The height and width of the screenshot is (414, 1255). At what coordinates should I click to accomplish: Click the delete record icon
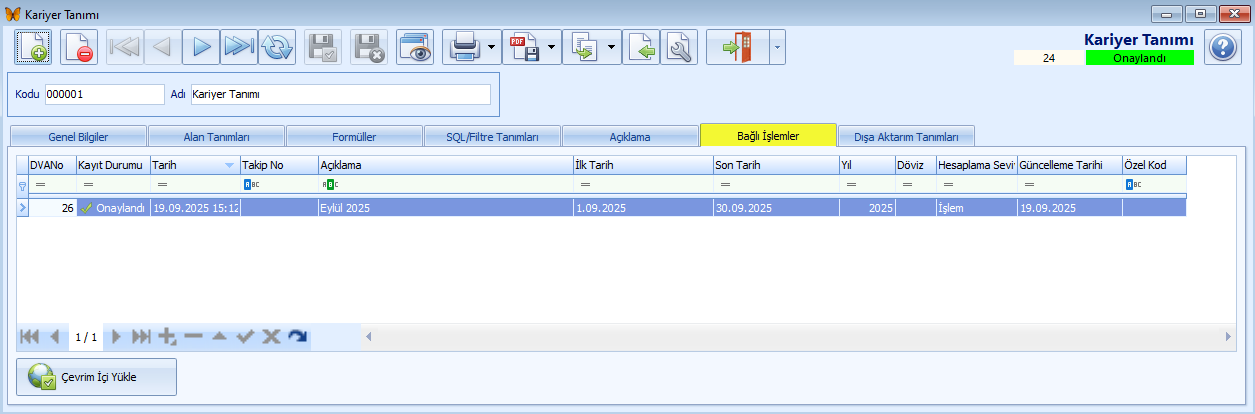79,47
